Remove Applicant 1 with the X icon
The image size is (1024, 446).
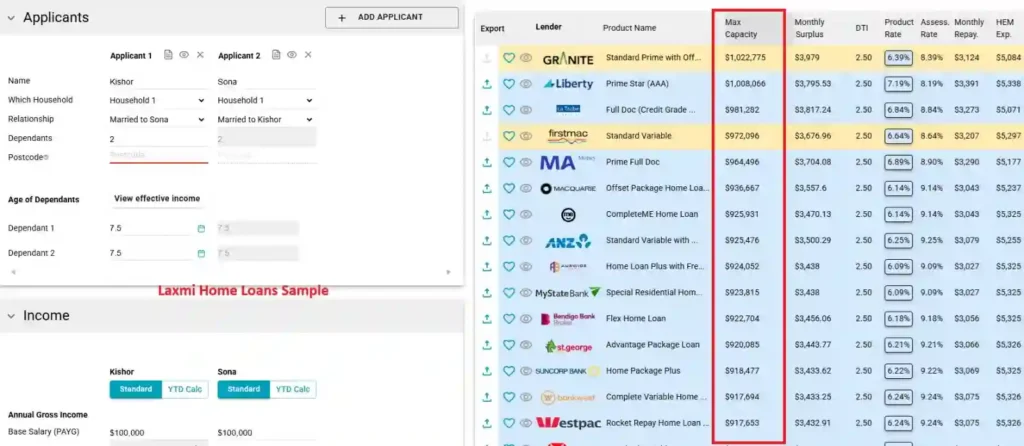tap(200, 55)
